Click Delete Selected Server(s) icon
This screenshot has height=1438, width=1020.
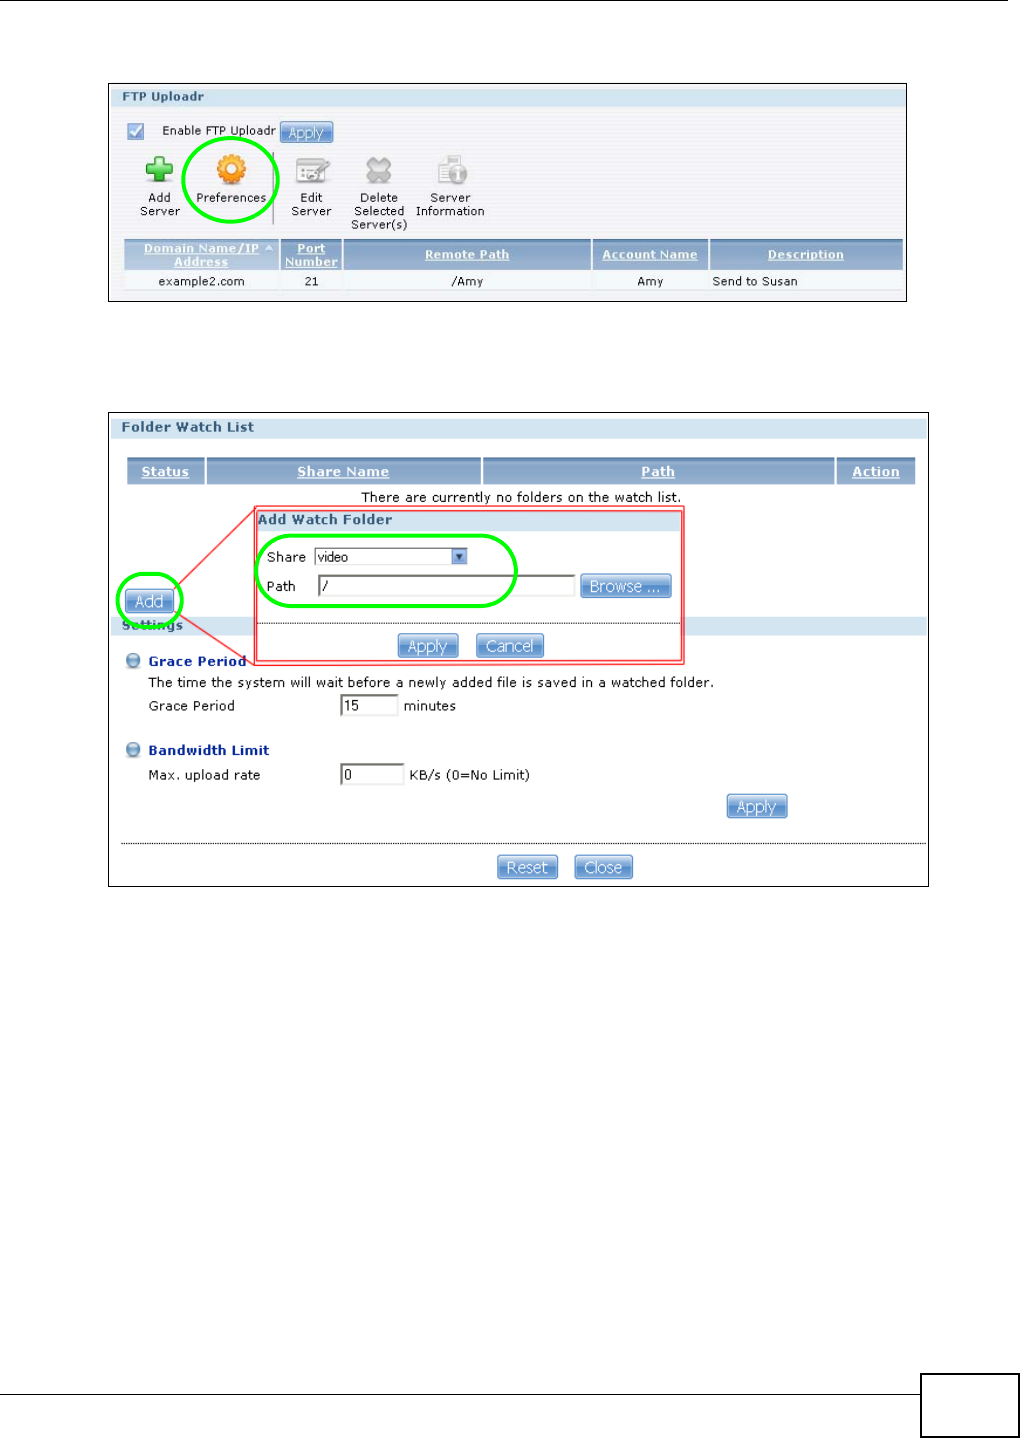click(x=379, y=171)
